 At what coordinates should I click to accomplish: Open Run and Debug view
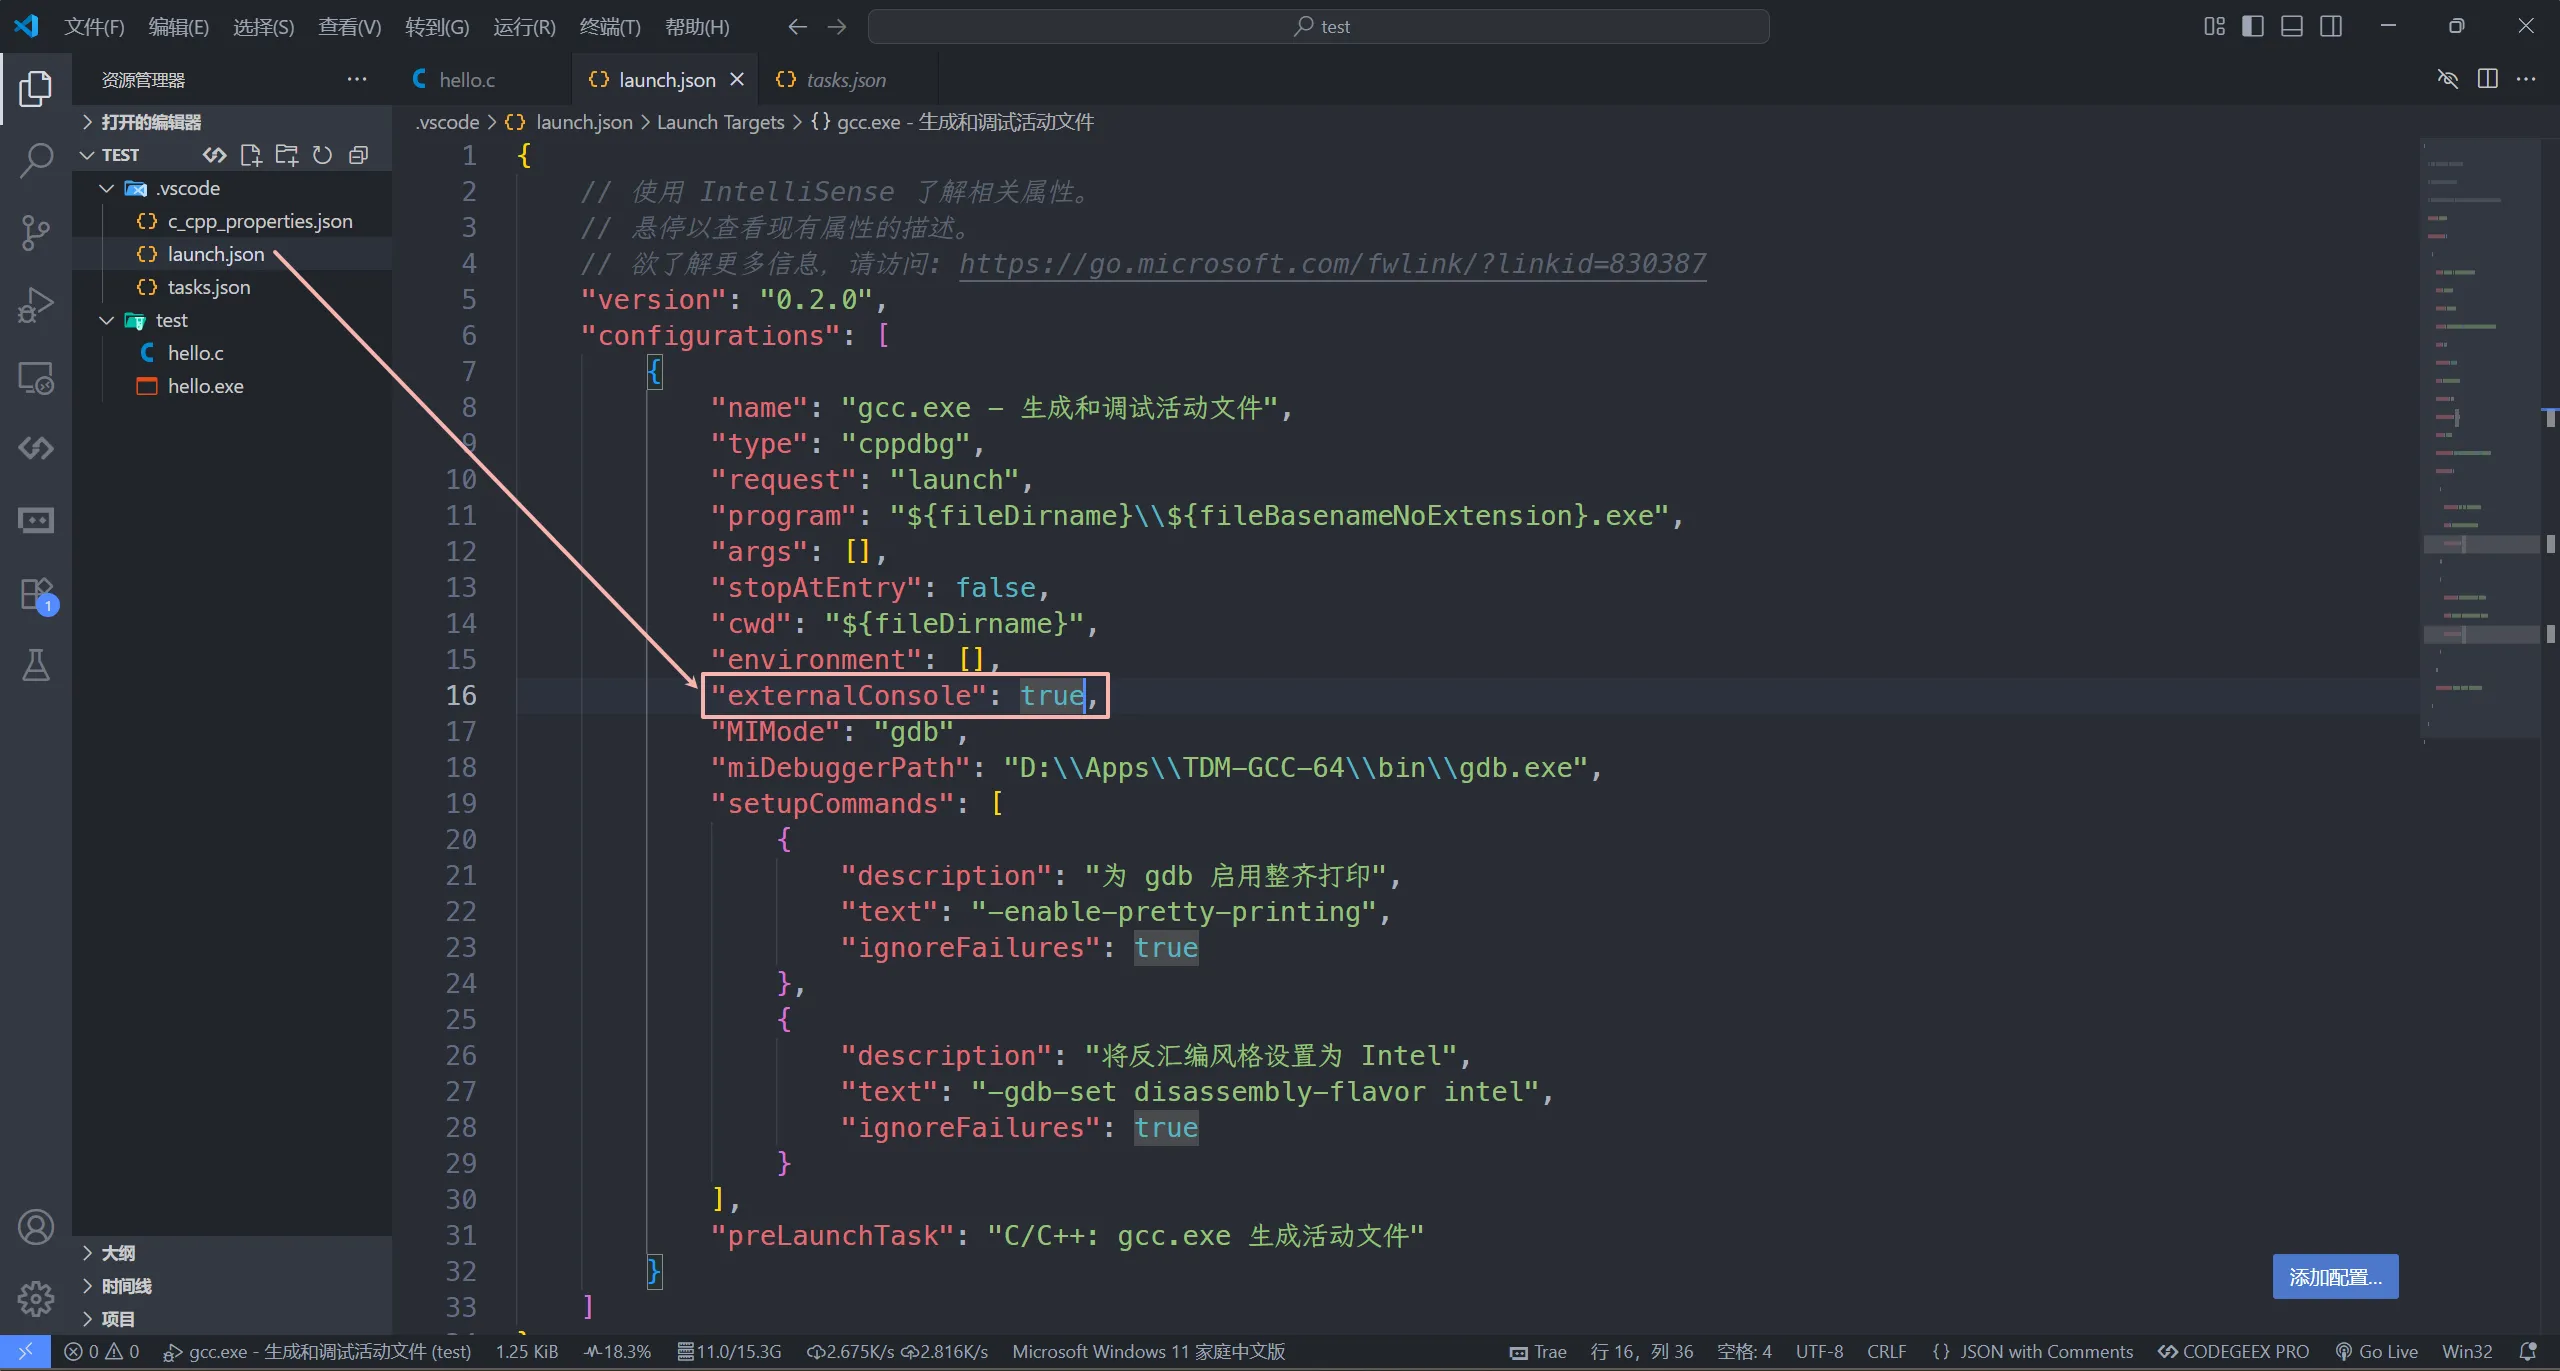tap(36, 305)
